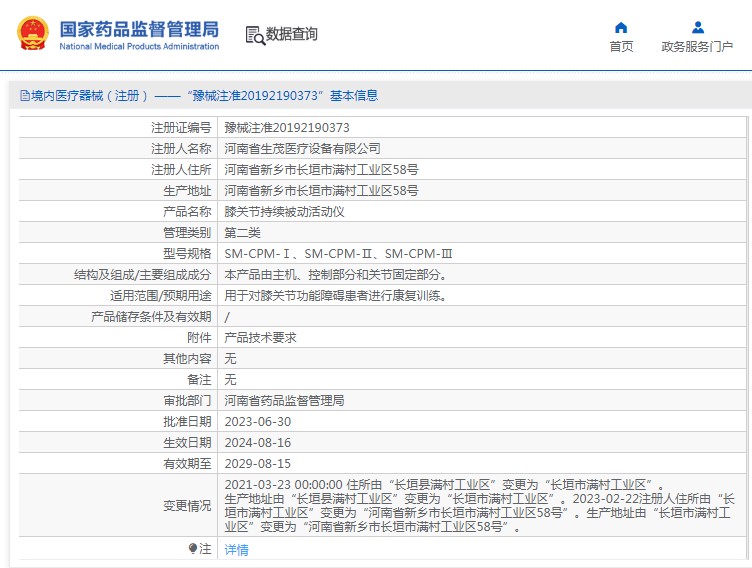This screenshot has width=752, height=568.
Task: Click the 本产品由主机 structure description
Action: pos(335,275)
